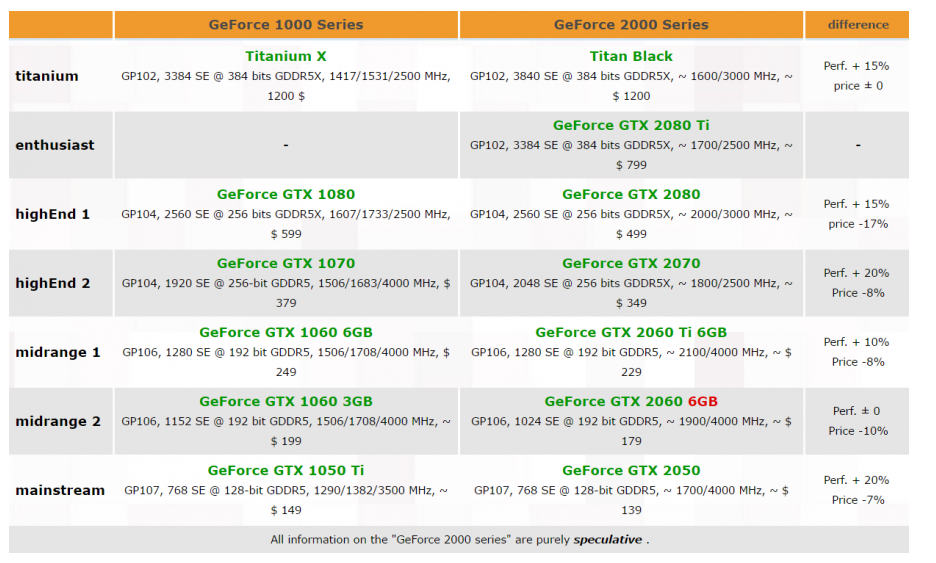Click the red 6GB text on GTX 2060

(703, 402)
